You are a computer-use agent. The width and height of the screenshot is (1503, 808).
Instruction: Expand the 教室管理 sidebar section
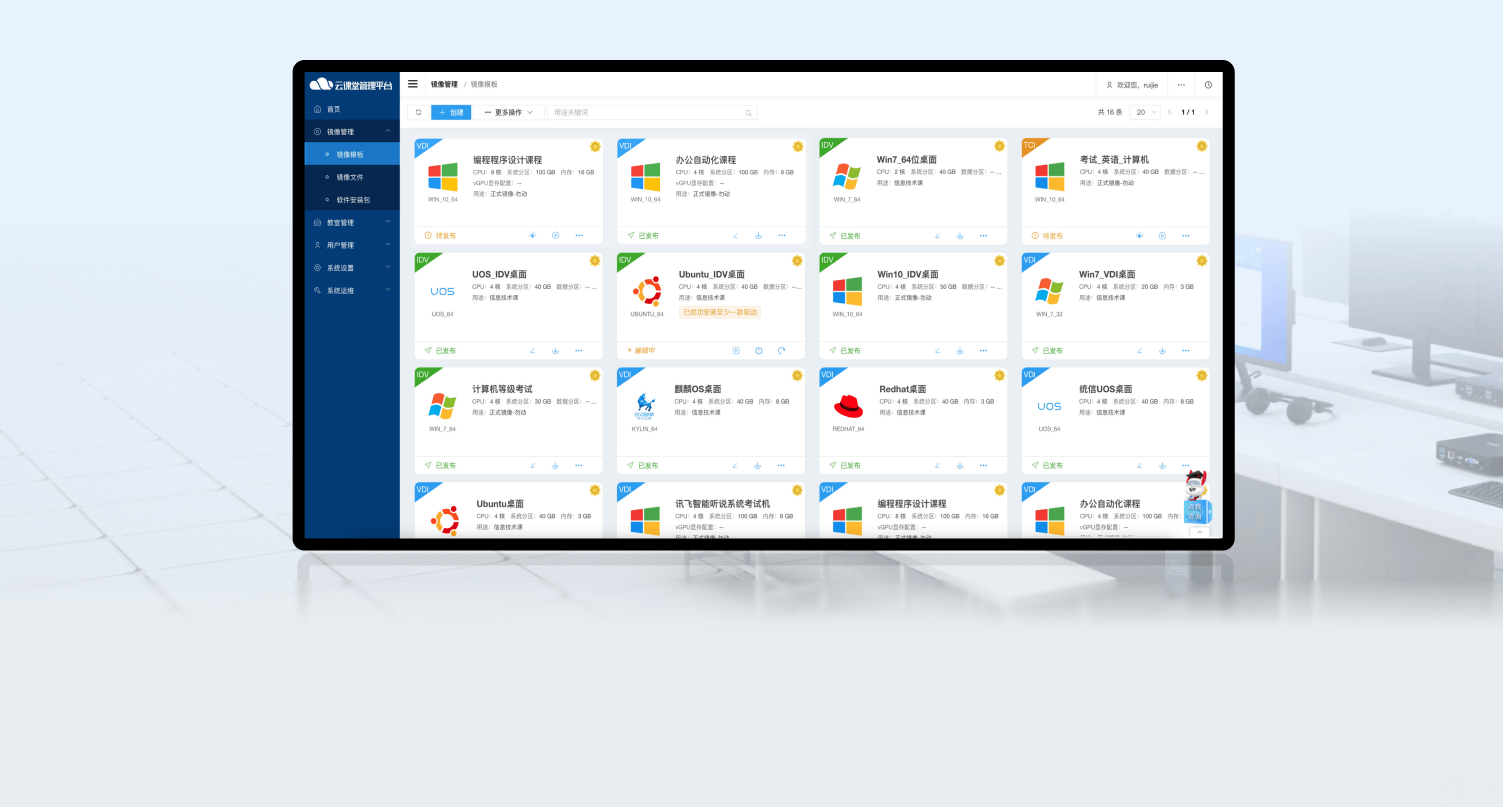click(x=352, y=222)
